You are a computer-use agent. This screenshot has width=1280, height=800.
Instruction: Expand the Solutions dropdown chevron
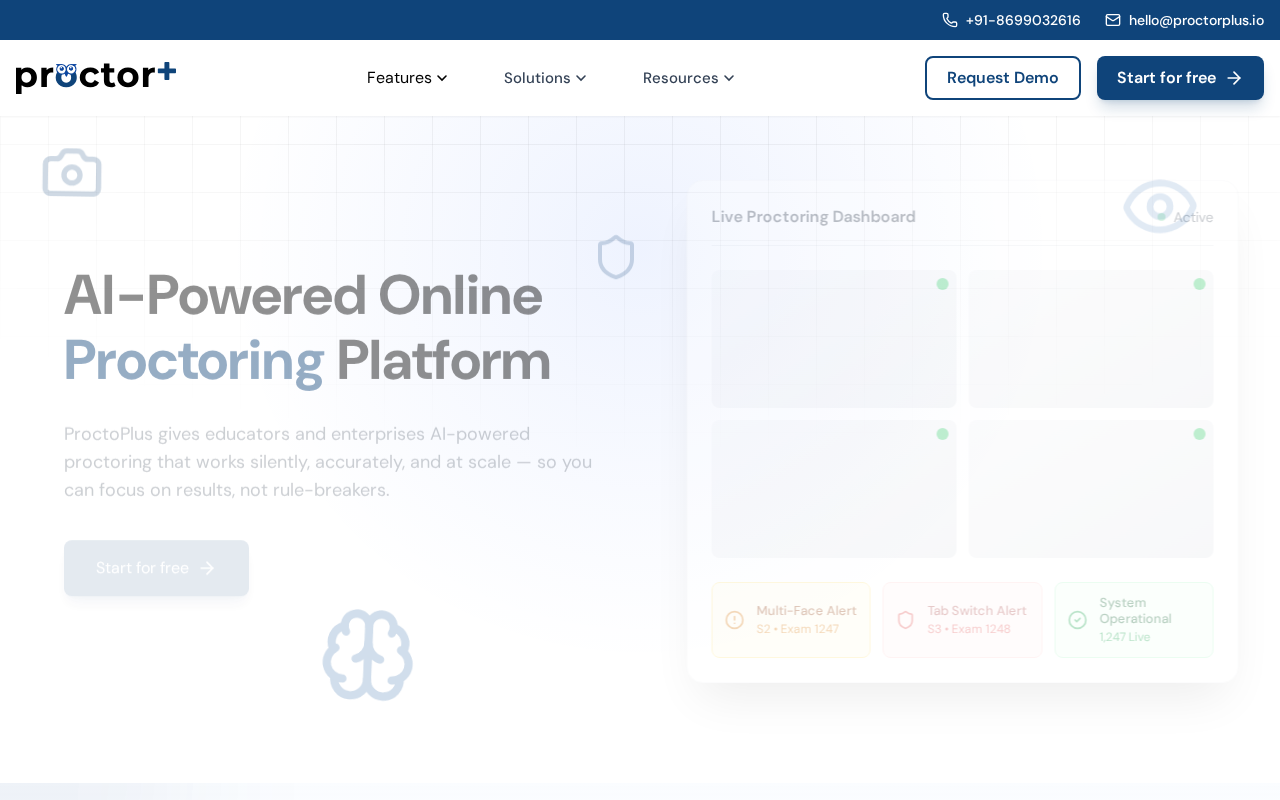coord(581,78)
